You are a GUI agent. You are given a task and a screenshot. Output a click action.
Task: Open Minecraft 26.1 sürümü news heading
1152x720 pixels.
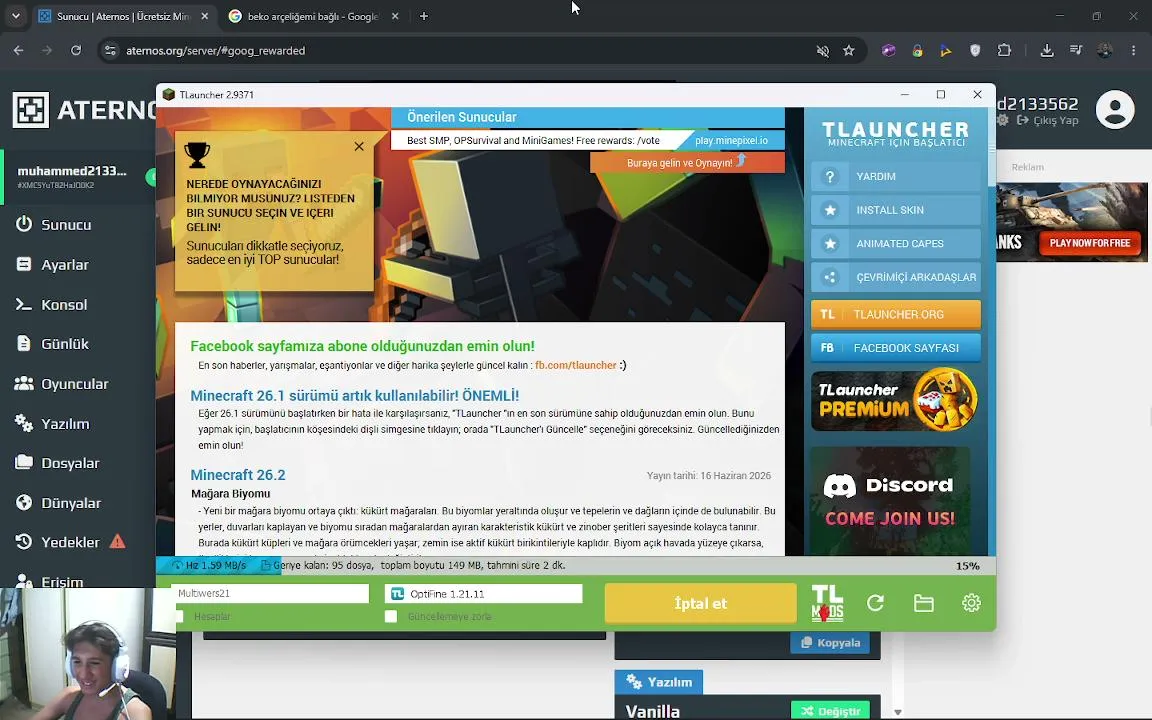[355, 395]
